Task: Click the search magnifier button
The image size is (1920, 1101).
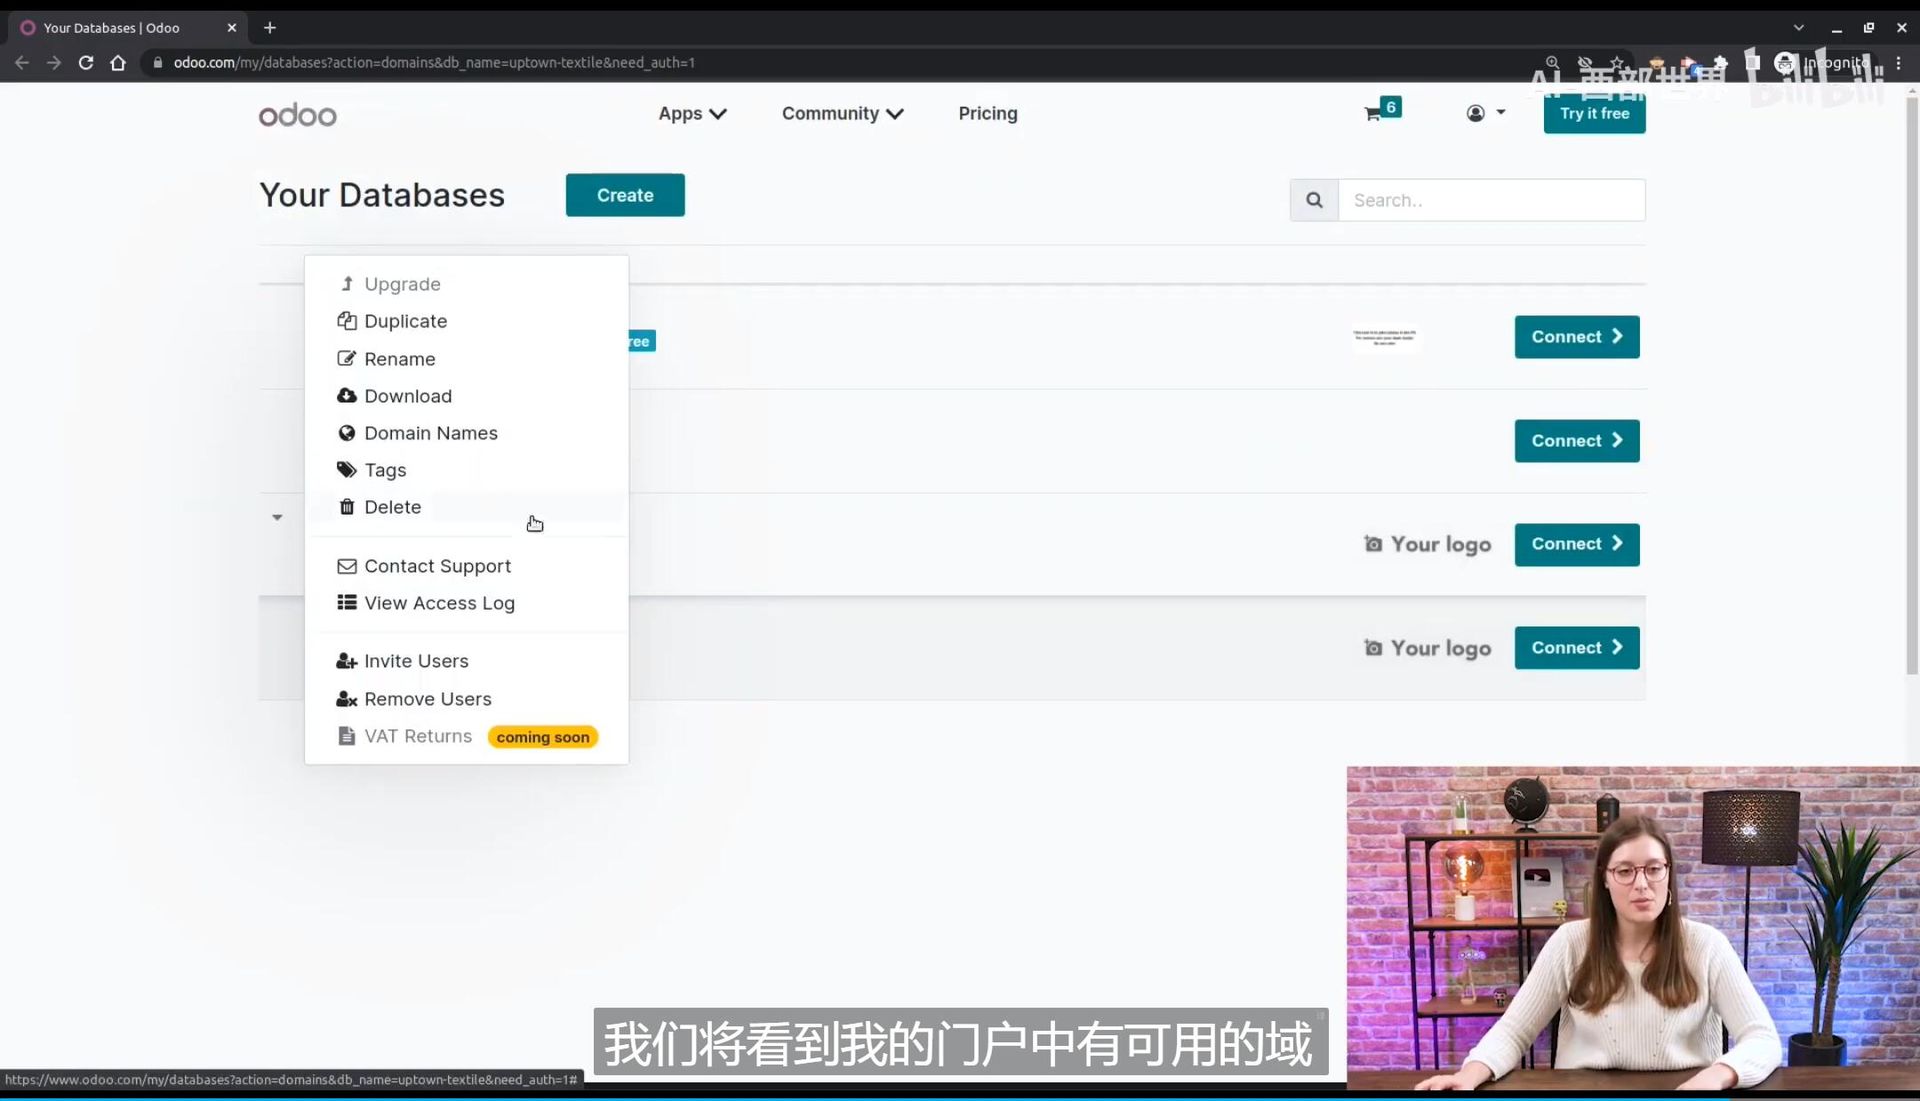Action: coord(1314,200)
